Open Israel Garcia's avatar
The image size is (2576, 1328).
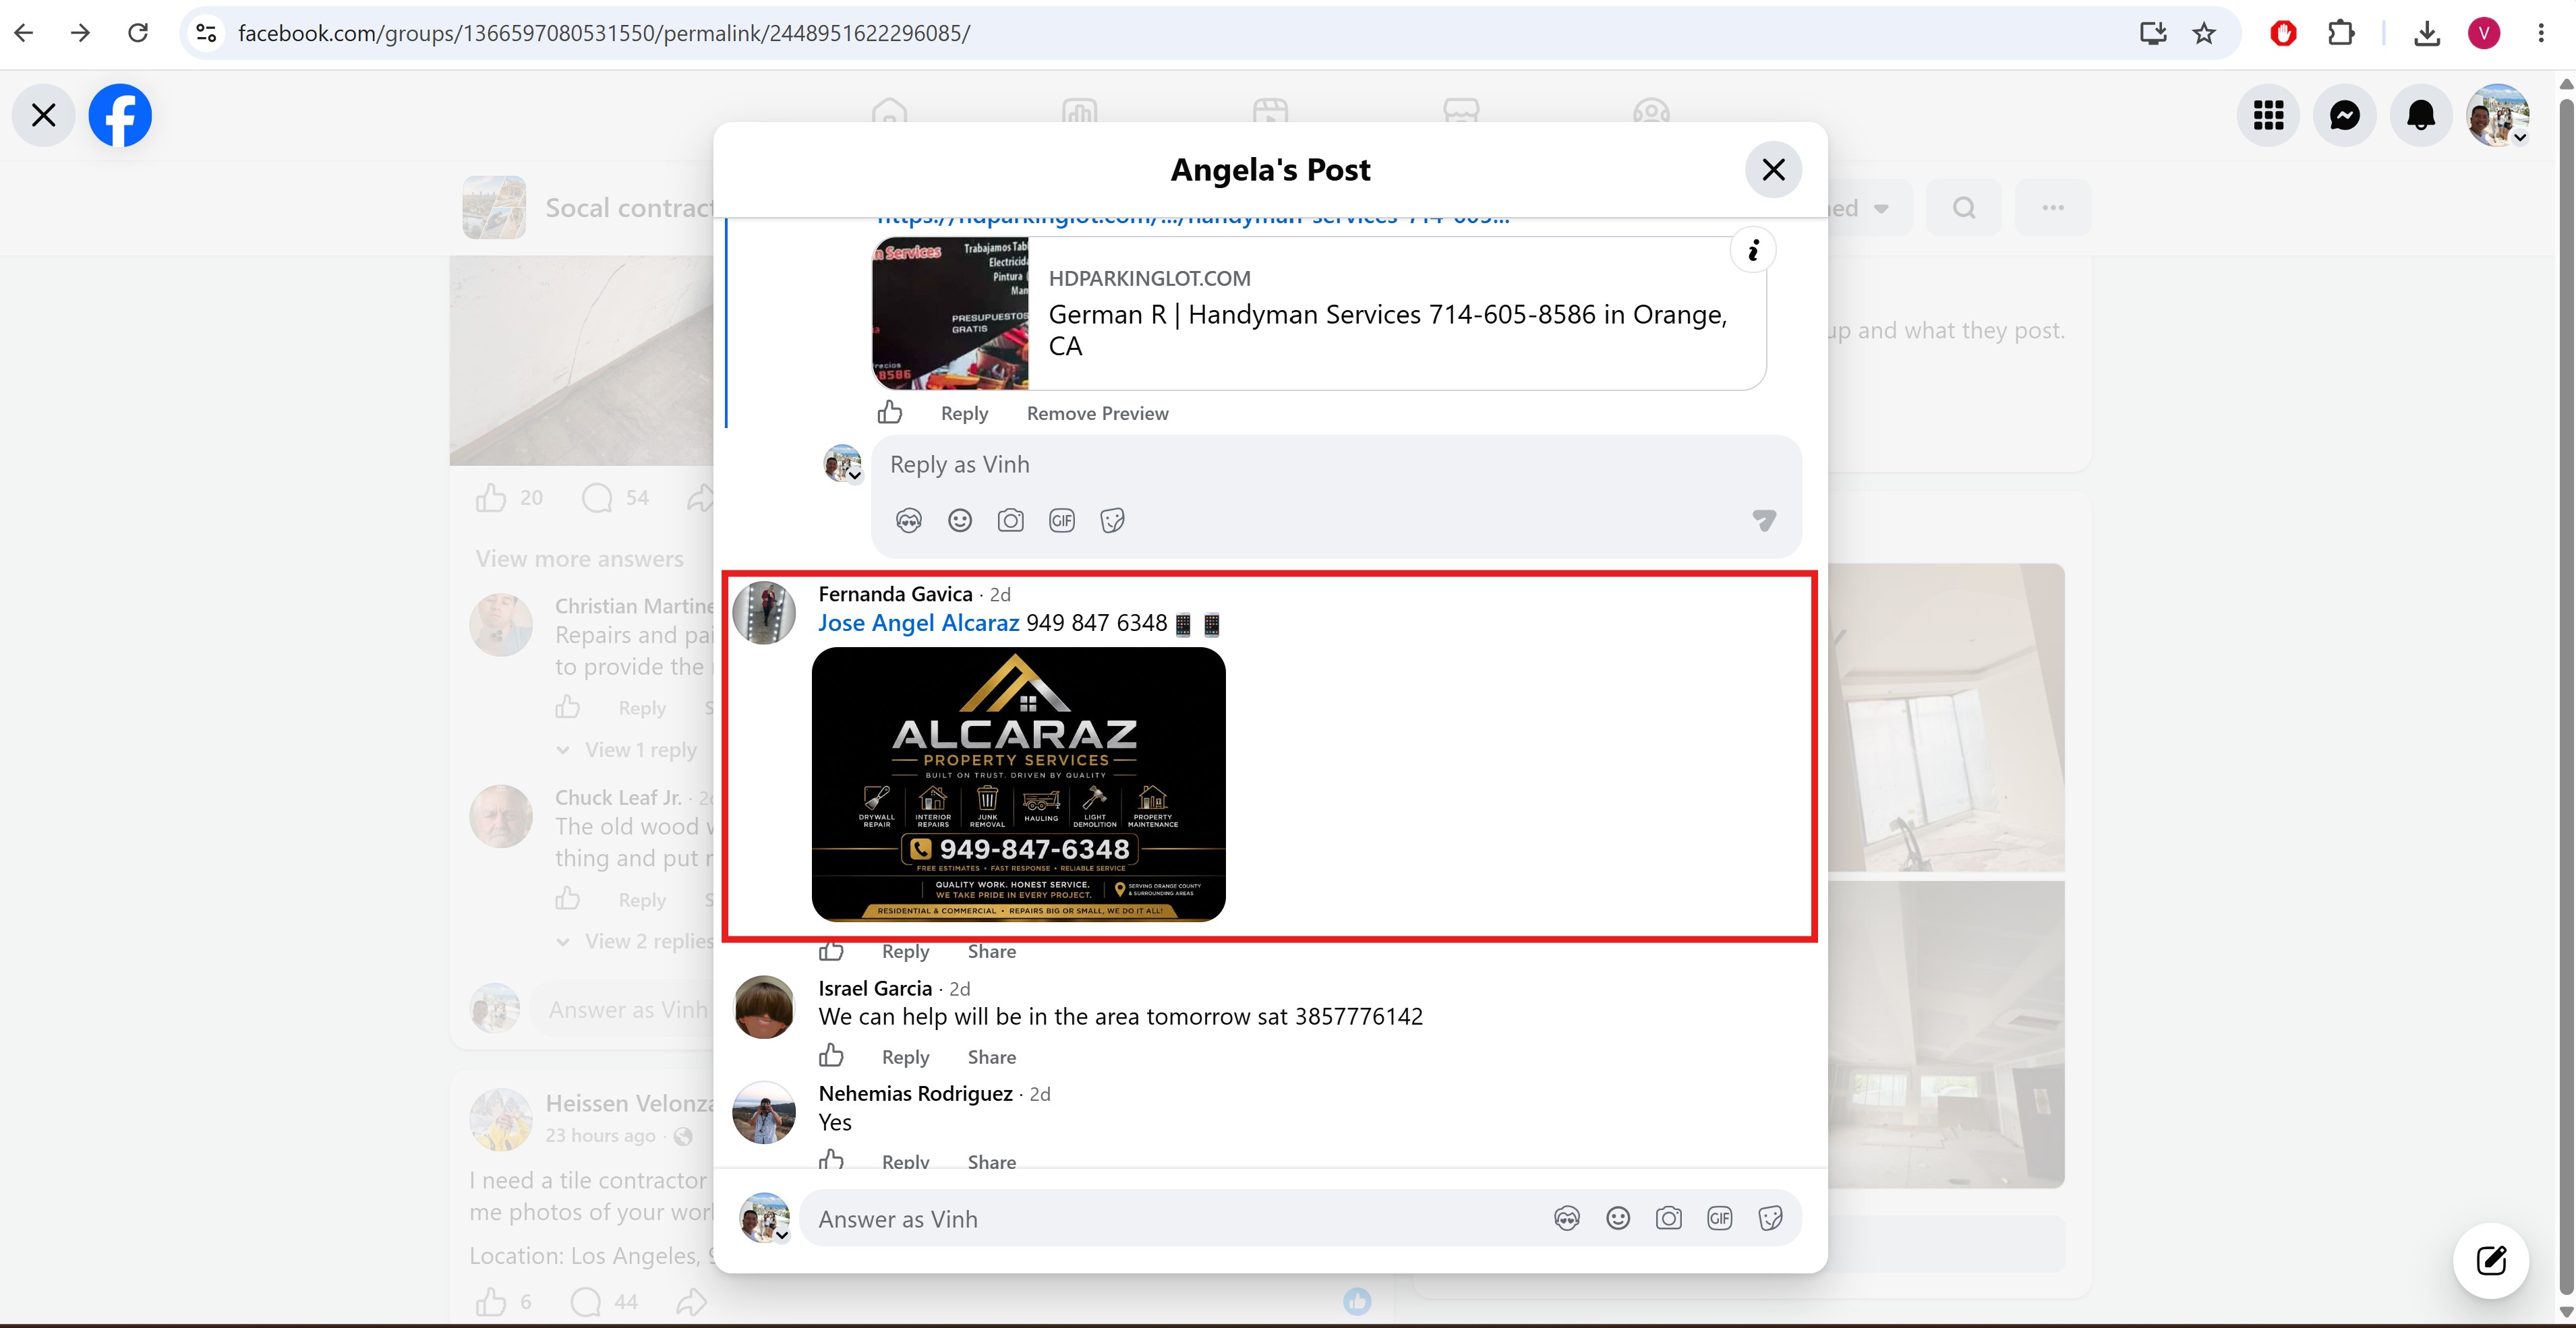click(x=764, y=1007)
